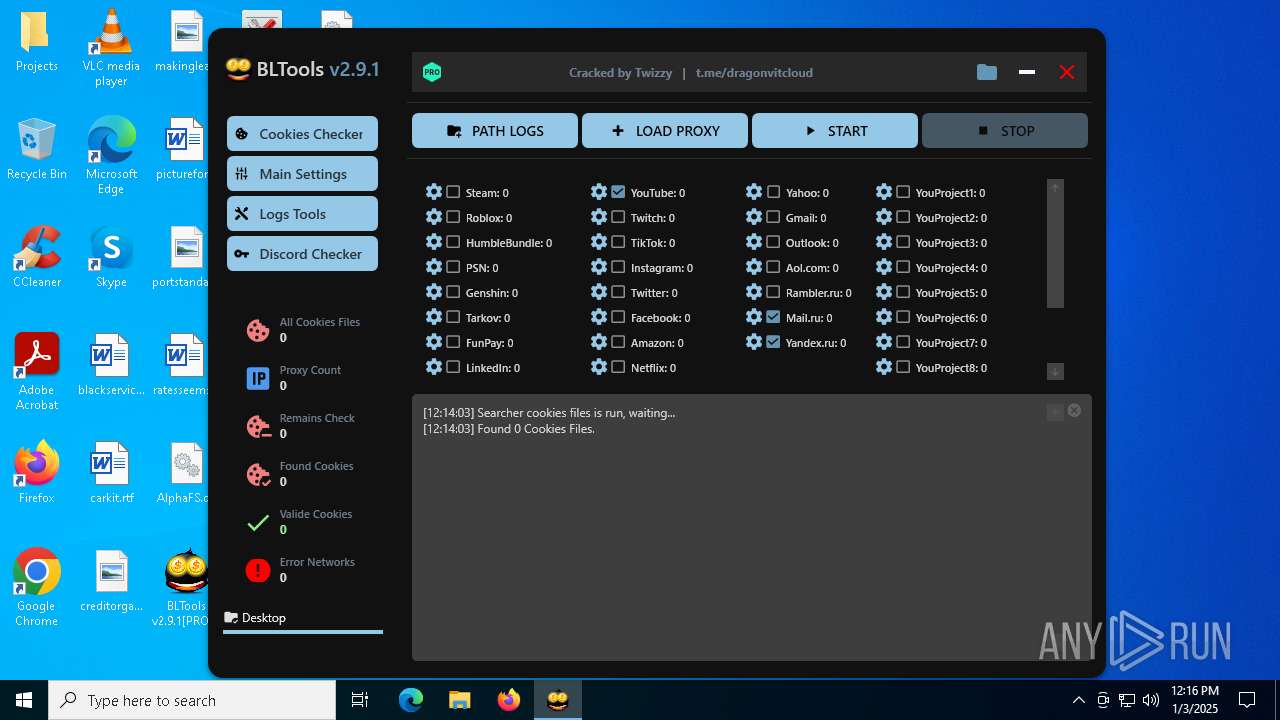
Task: Uncheck the YouTube checkbox
Action: (618, 192)
